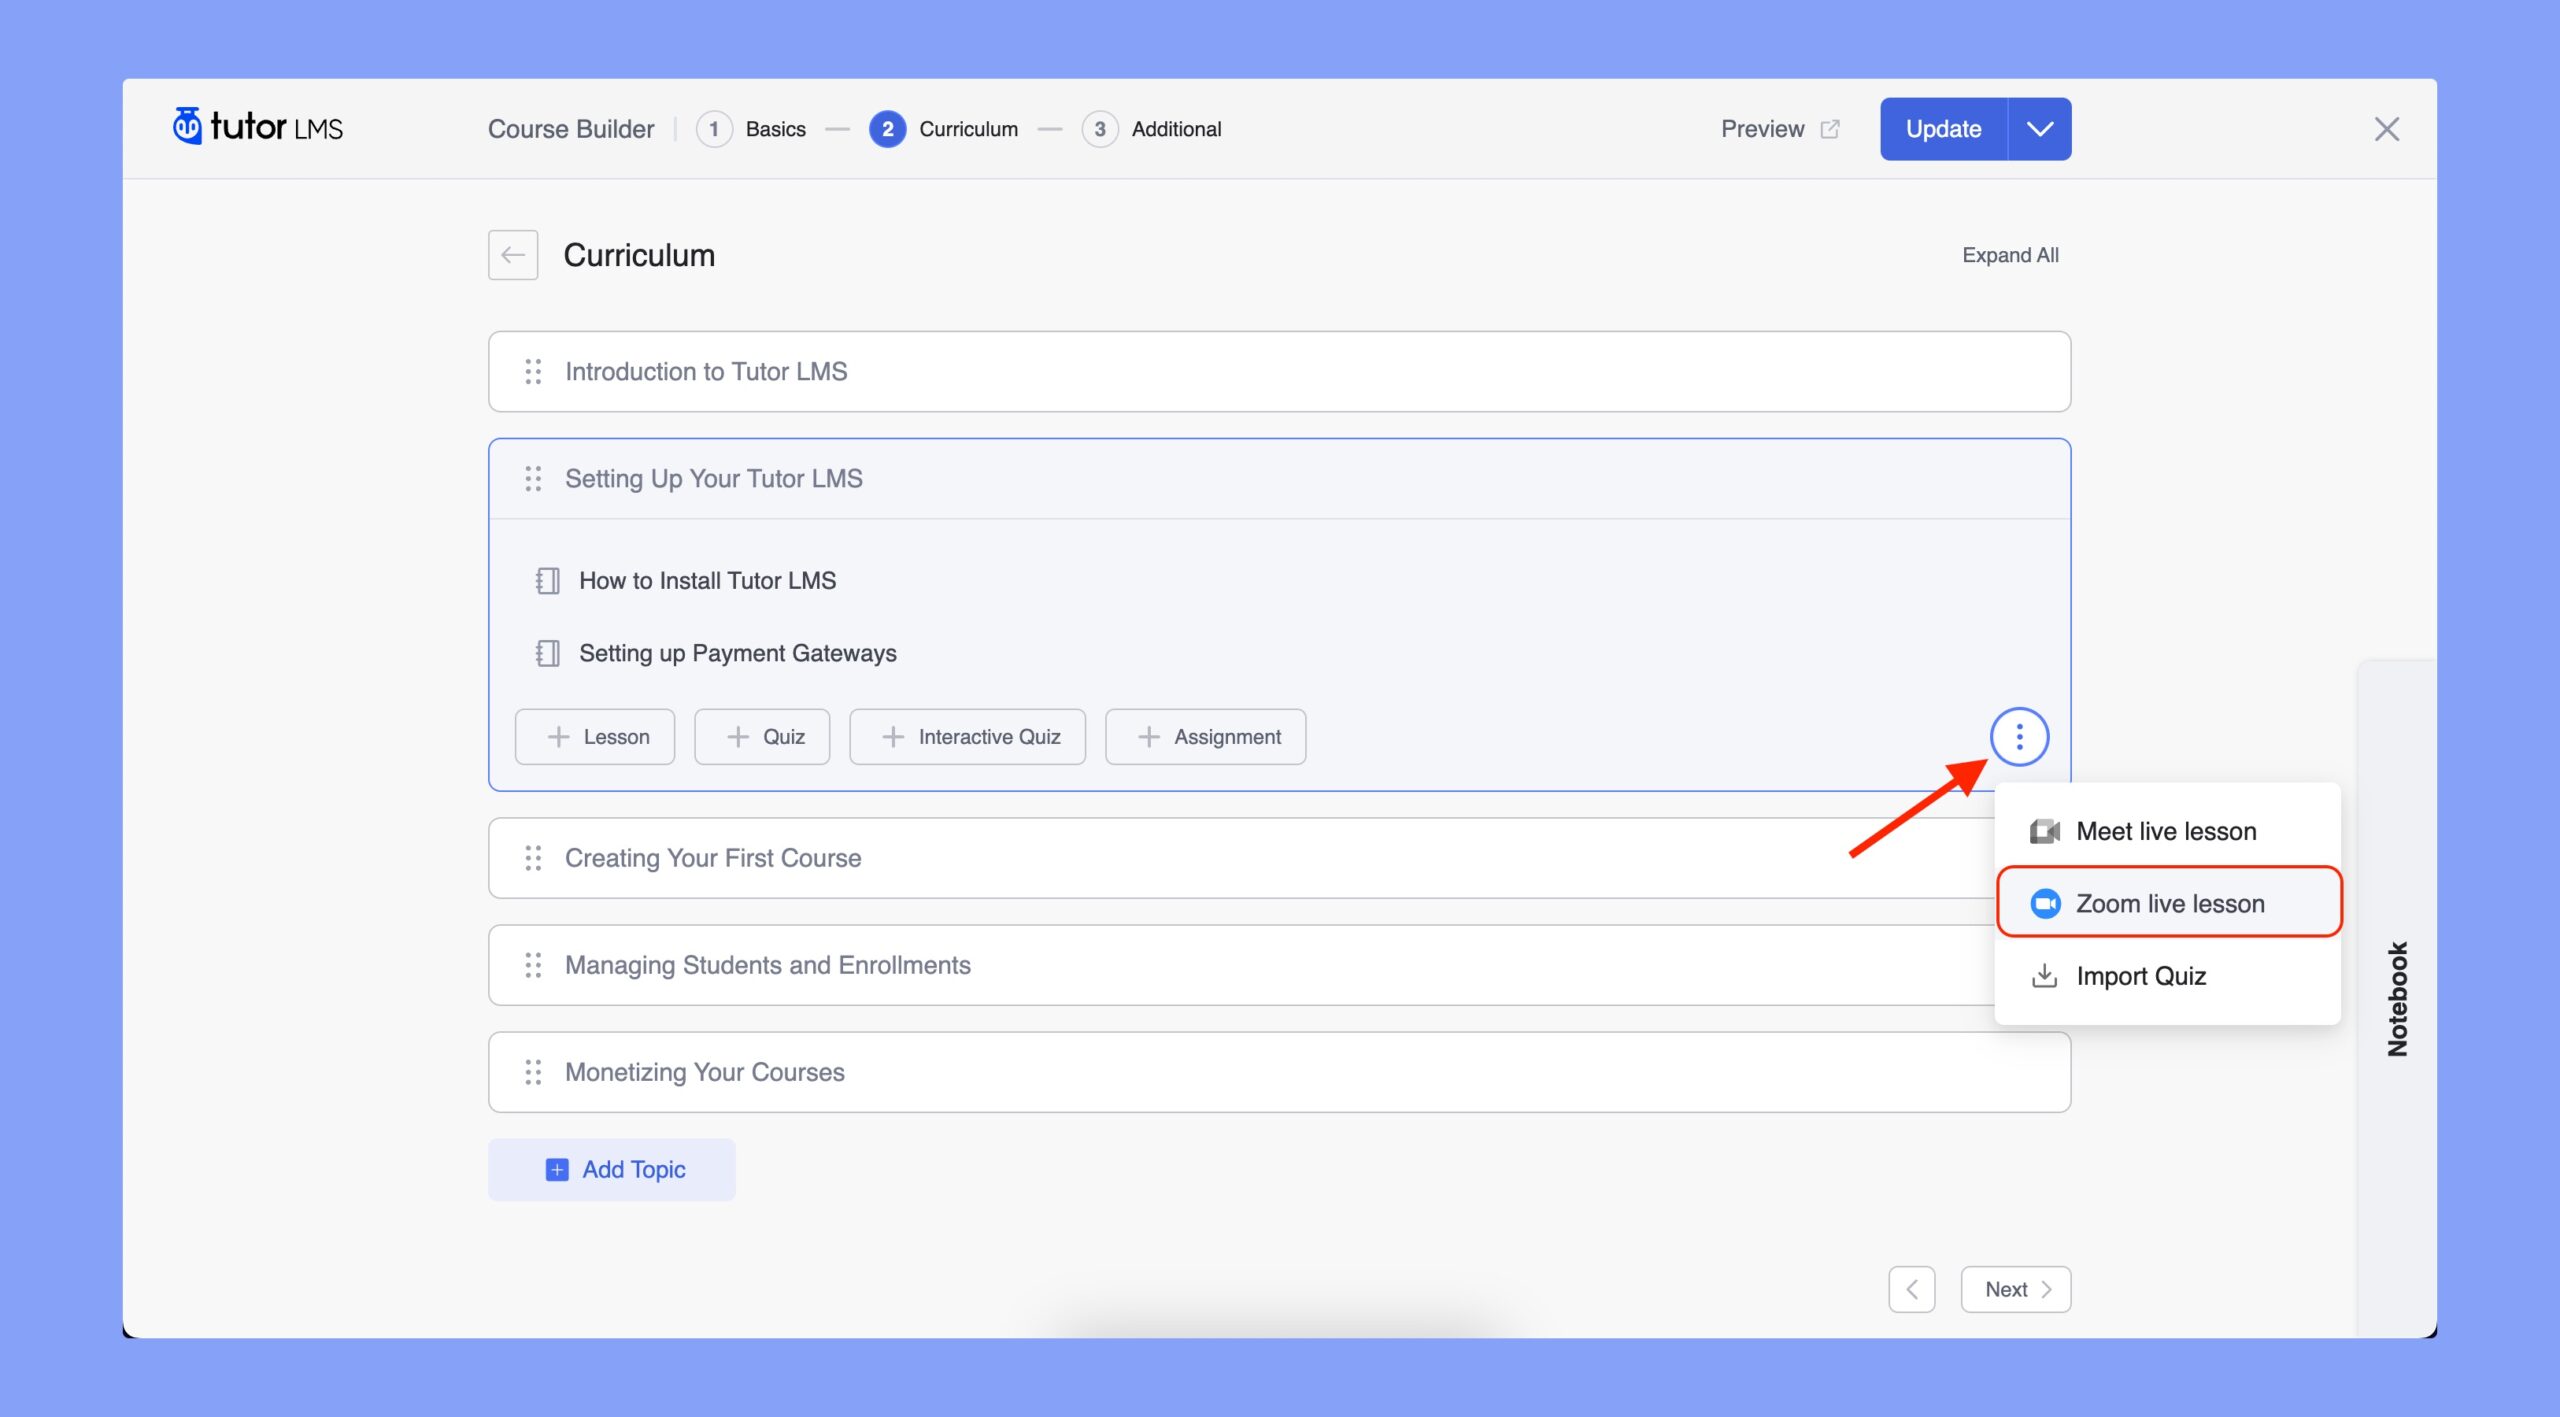Click lesson icon beside How to Install Tutor LMS

coord(547,581)
